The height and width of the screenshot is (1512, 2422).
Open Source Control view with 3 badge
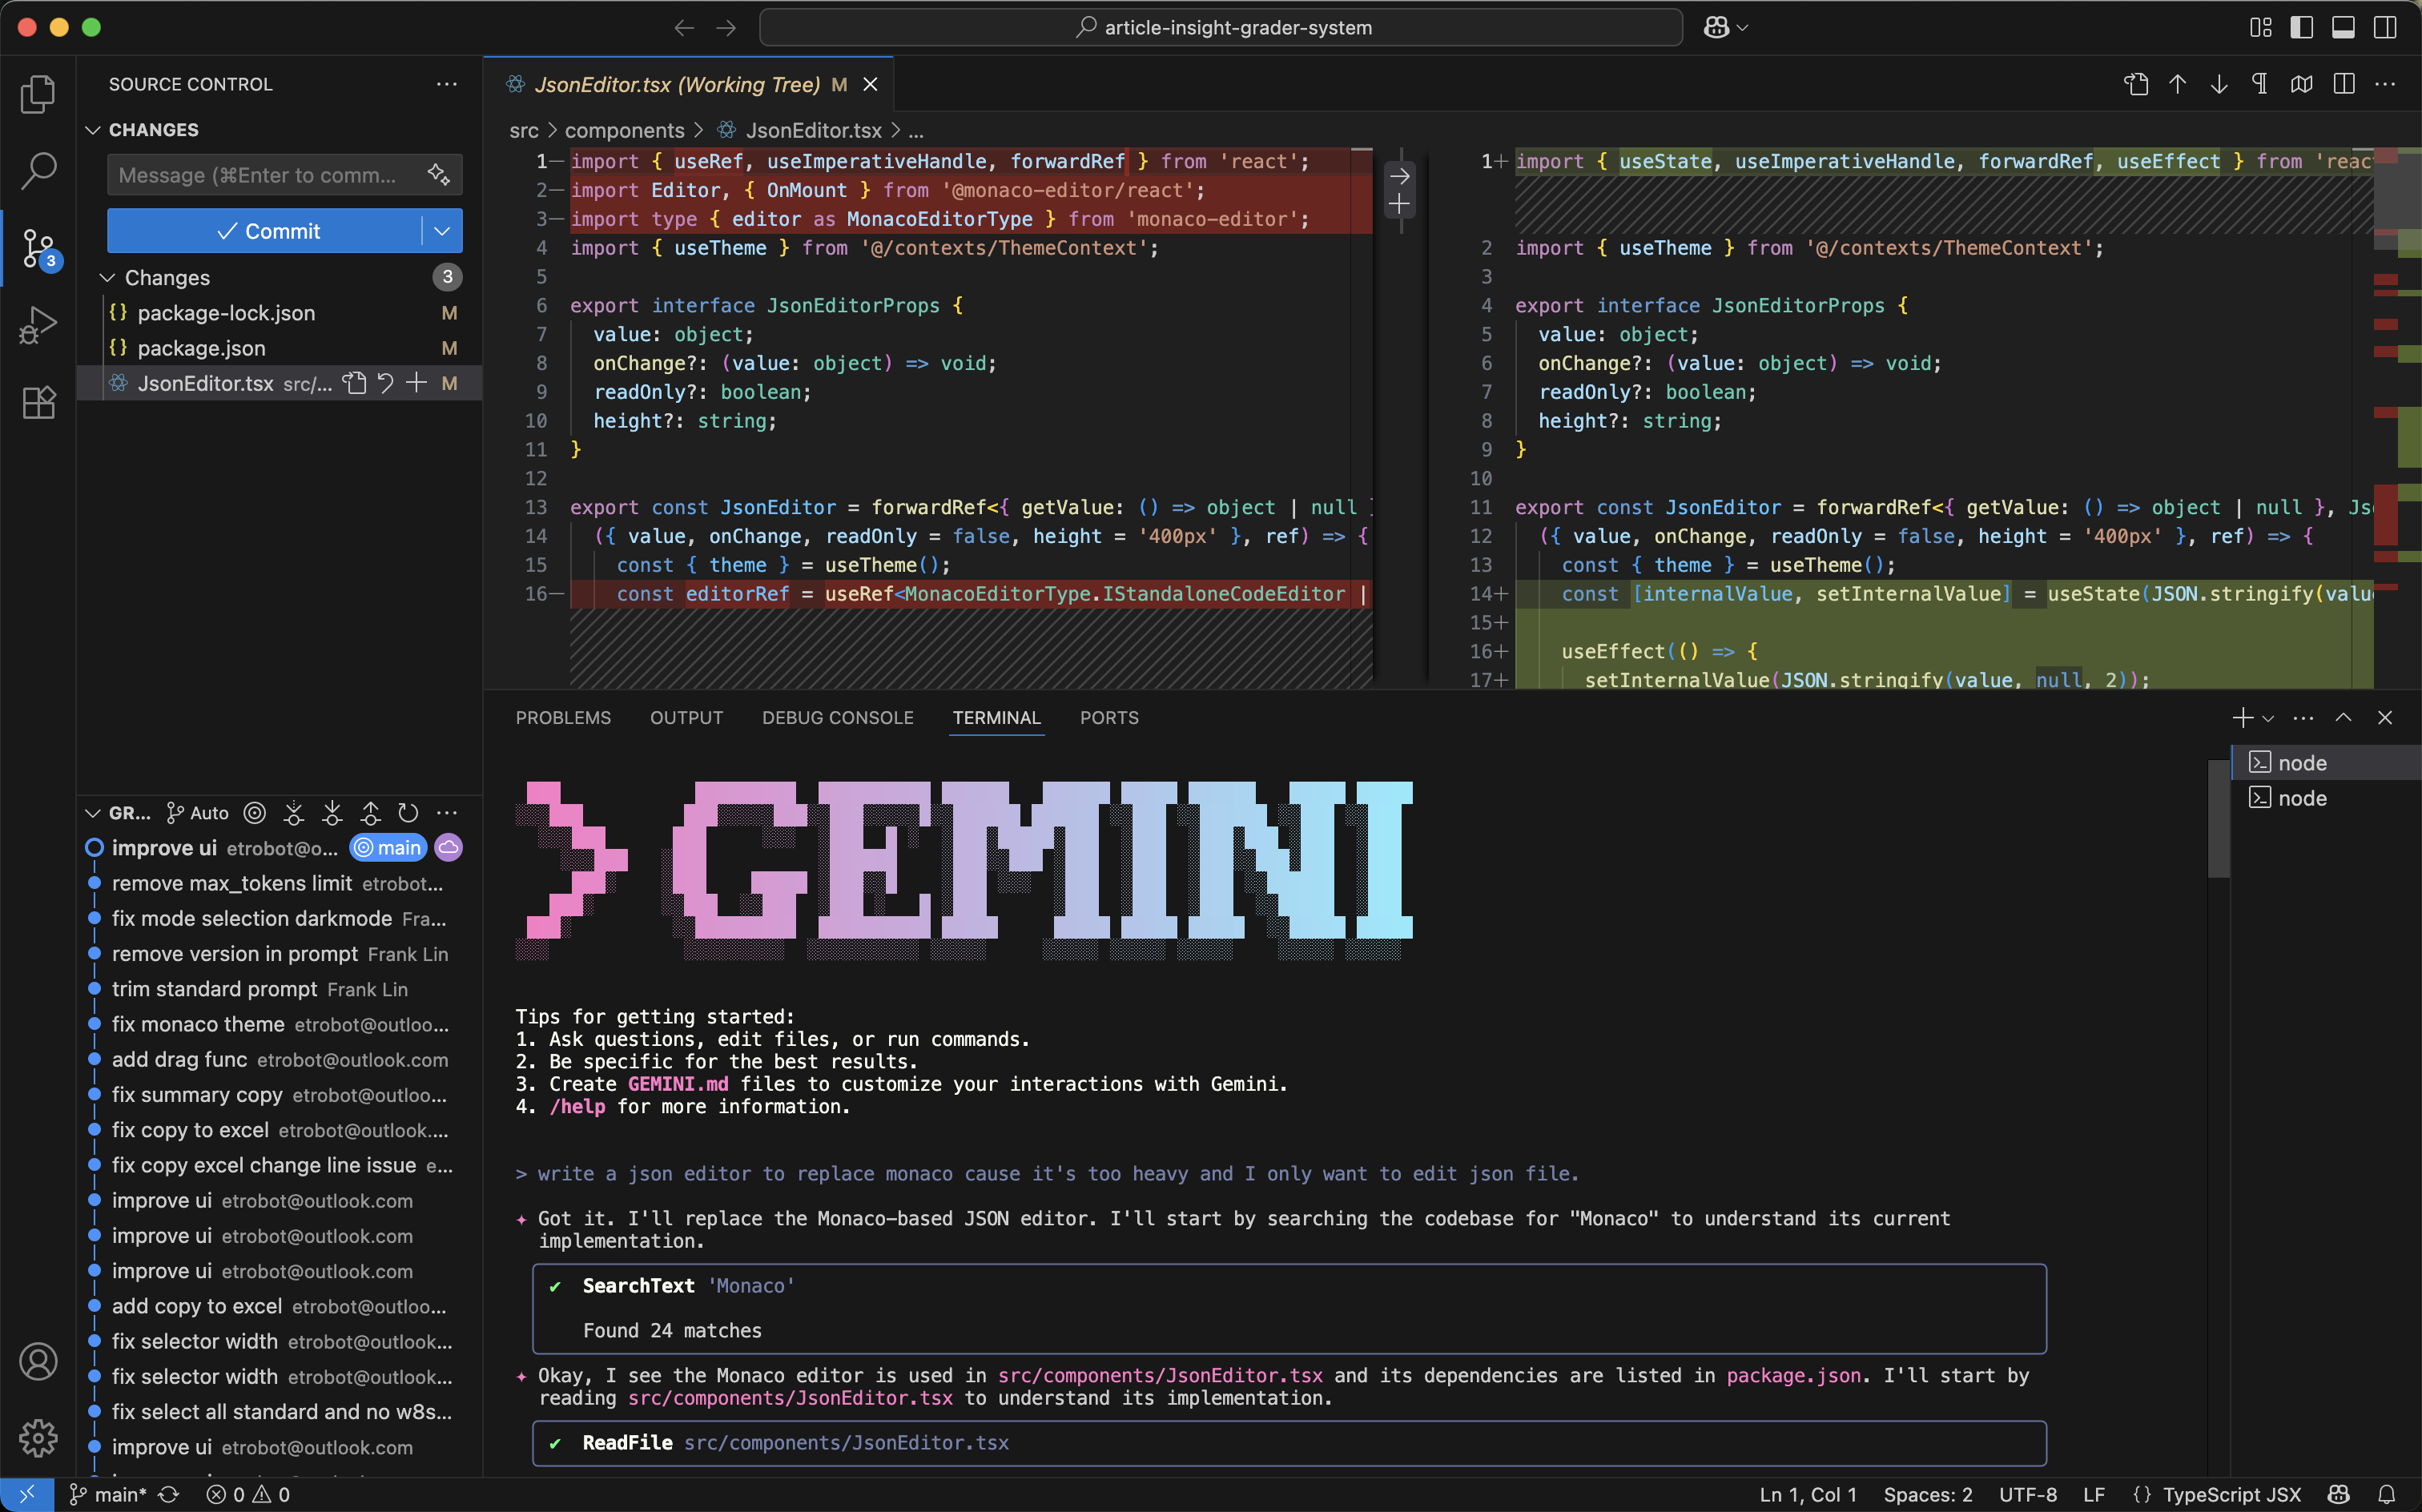pyautogui.click(x=38, y=248)
